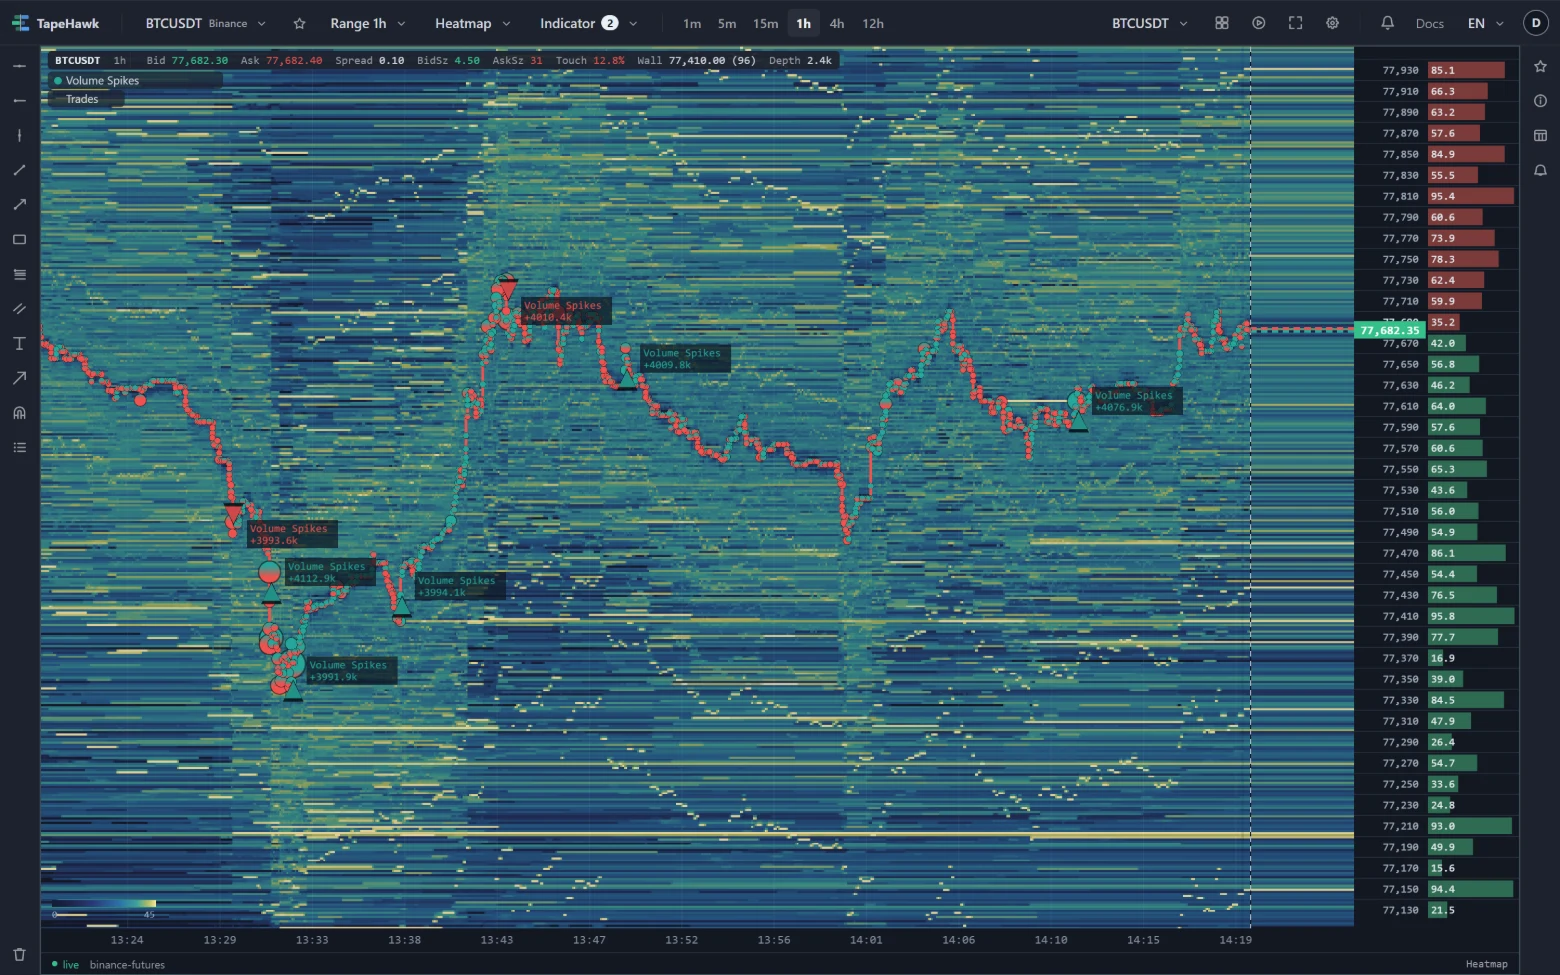Select the rectangle drawing tool

click(19, 240)
